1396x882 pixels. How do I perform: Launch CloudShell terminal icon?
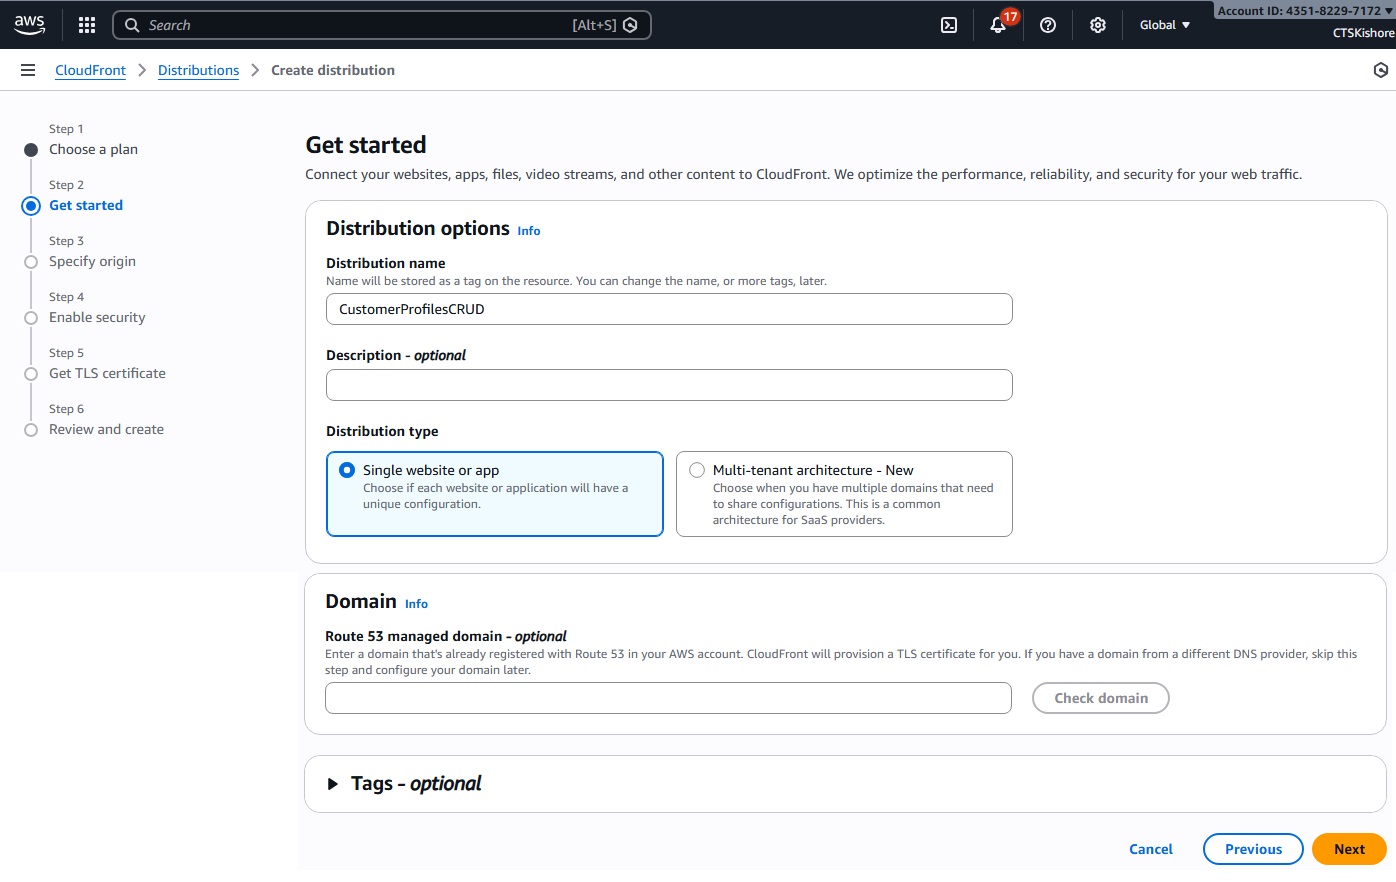[x=949, y=25]
